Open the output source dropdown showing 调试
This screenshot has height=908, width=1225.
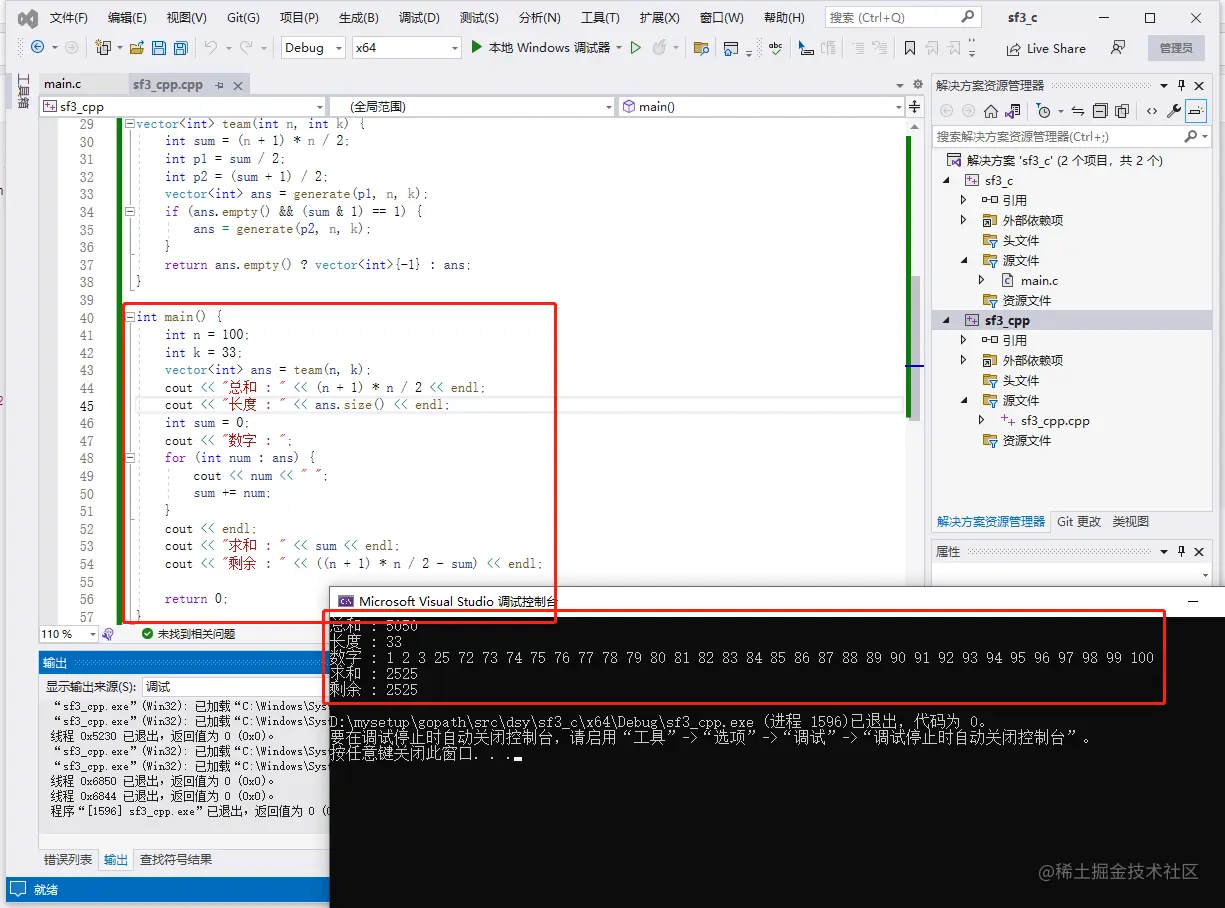coord(236,687)
